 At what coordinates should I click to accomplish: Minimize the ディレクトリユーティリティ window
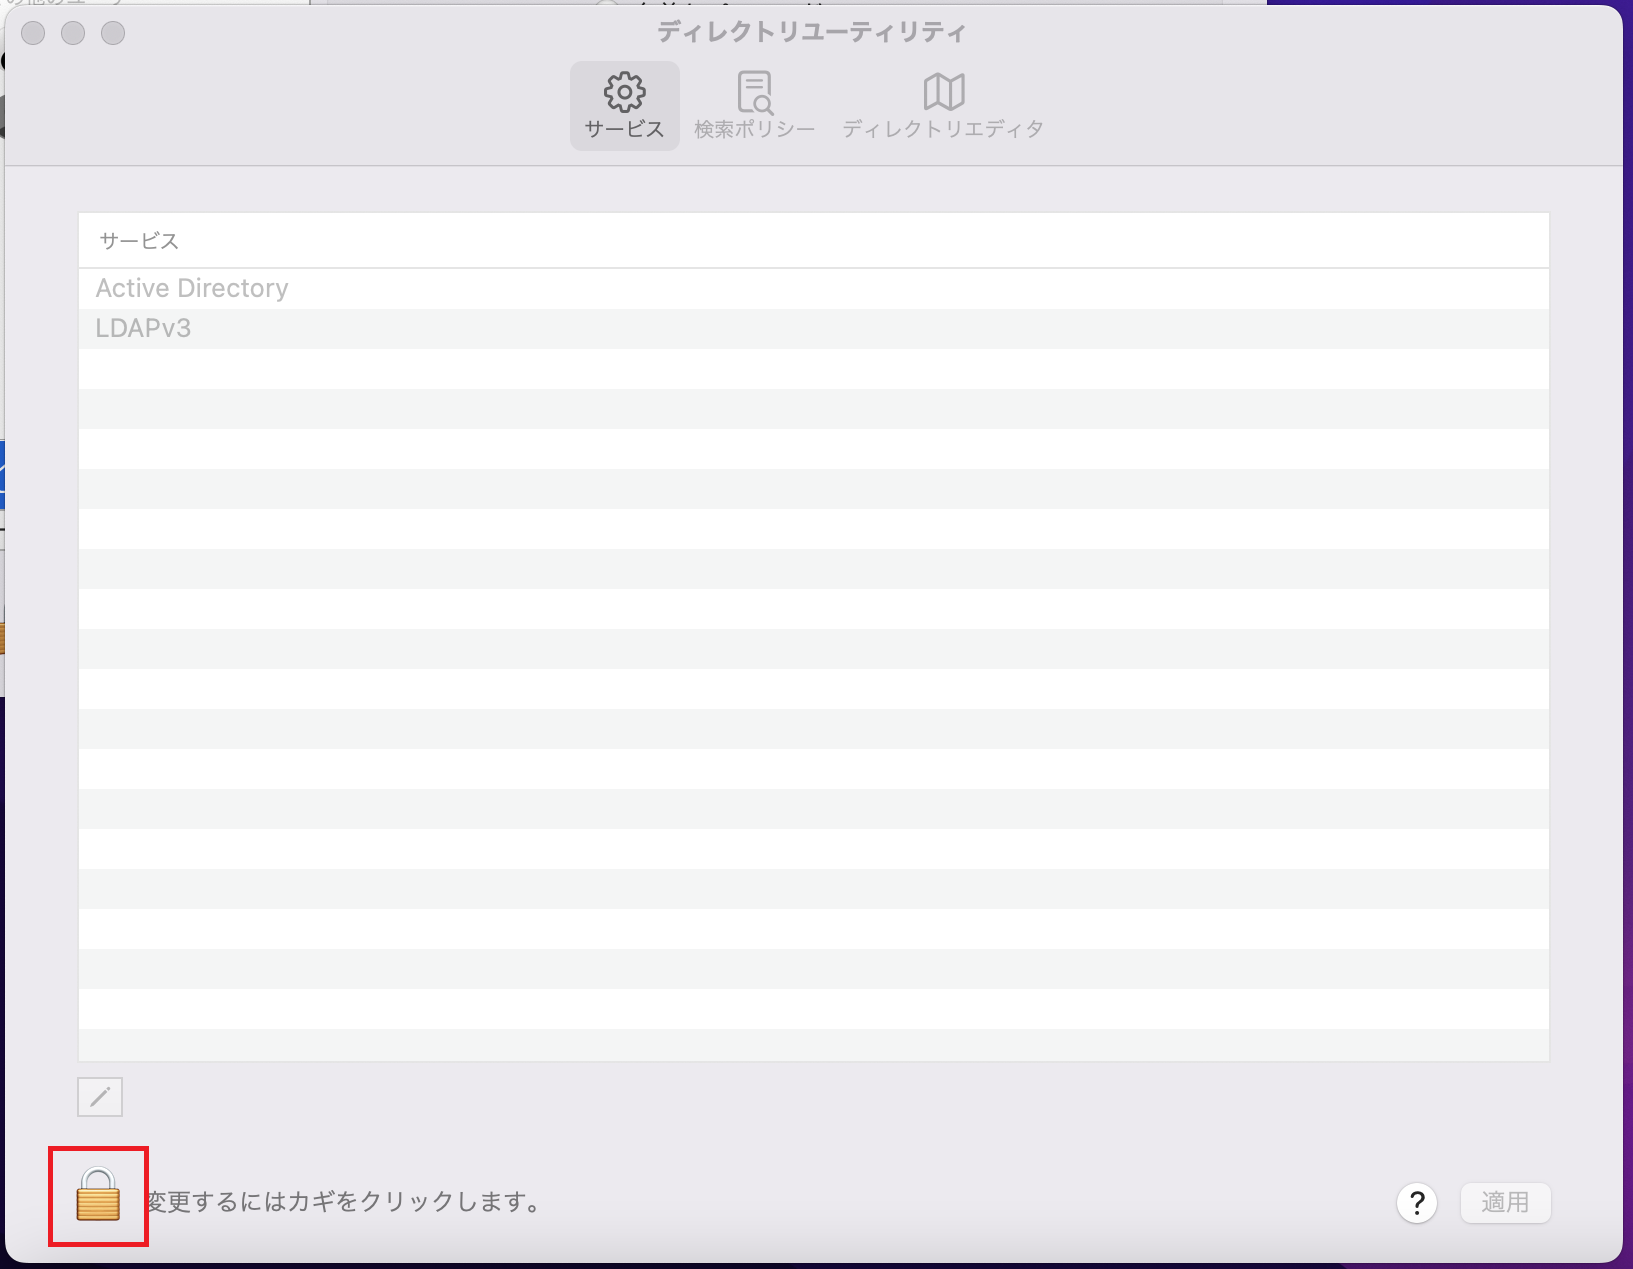click(73, 33)
